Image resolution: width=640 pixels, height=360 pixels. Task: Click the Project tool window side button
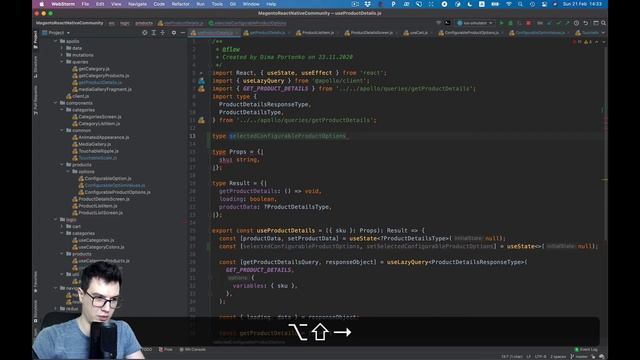coord(36,40)
